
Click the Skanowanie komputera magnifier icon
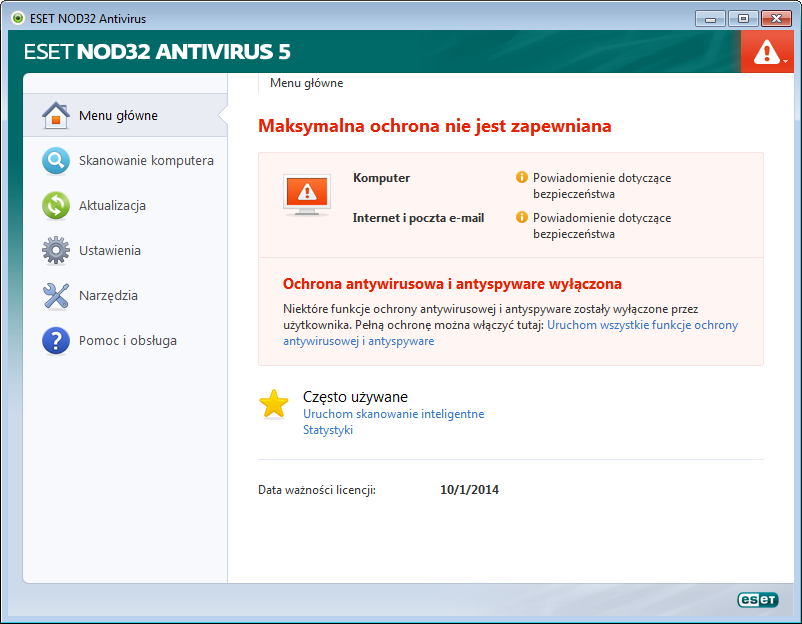click(x=56, y=161)
